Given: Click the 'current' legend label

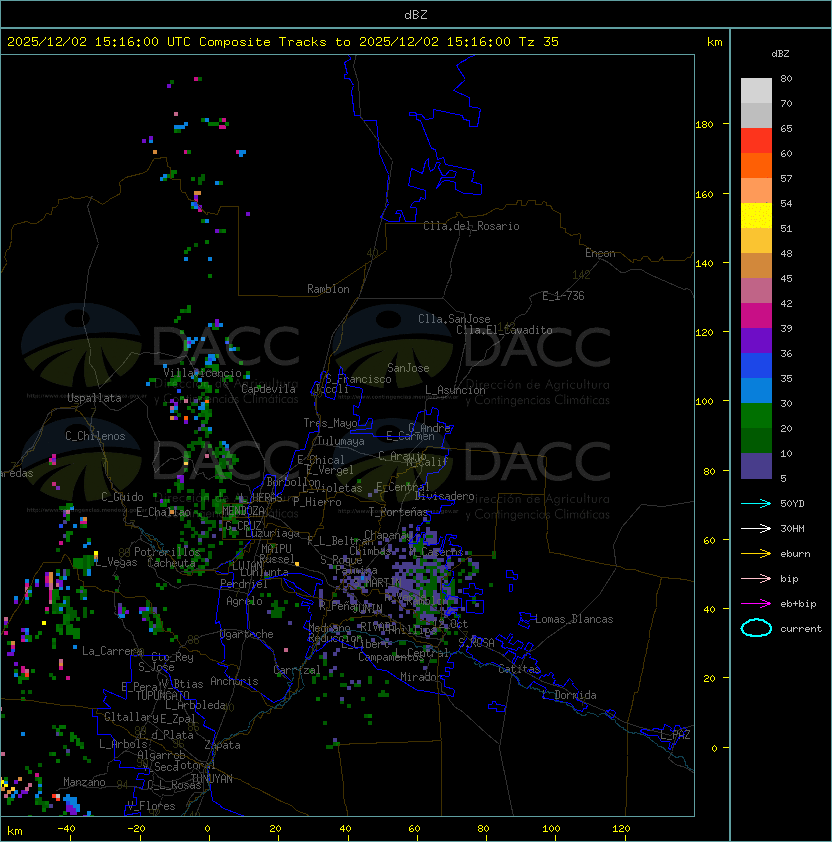Looking at the screenshot, I should (x=801, y=629).
